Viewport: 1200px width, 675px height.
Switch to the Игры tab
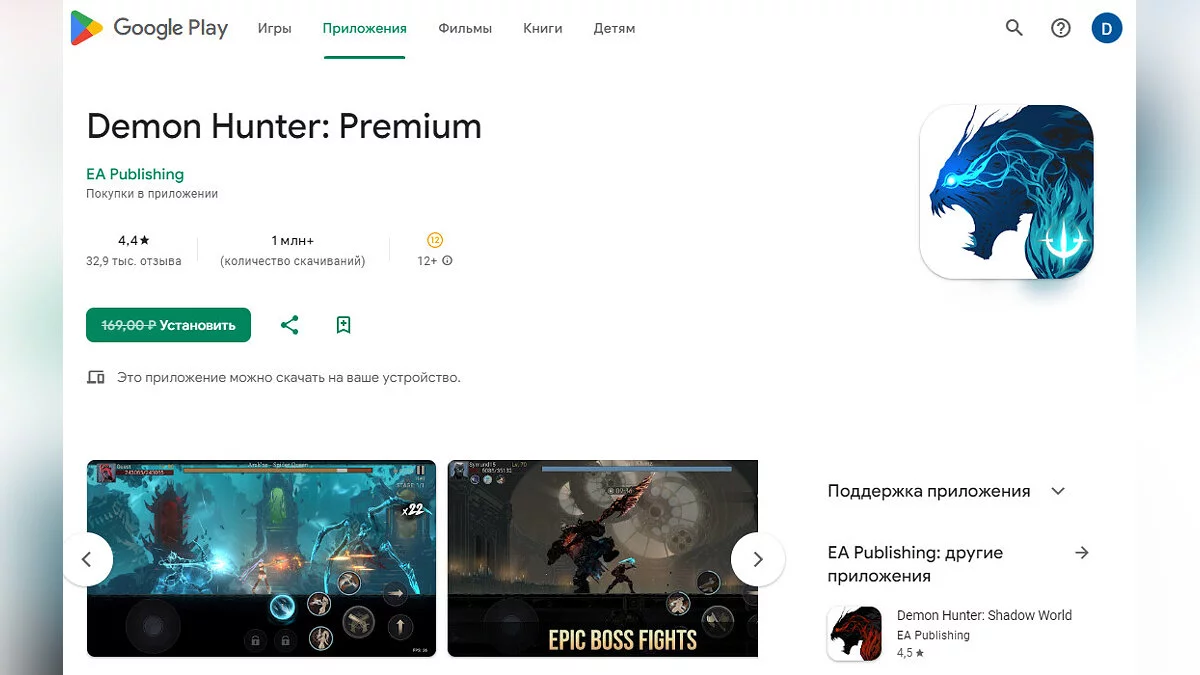pos(274,28)
